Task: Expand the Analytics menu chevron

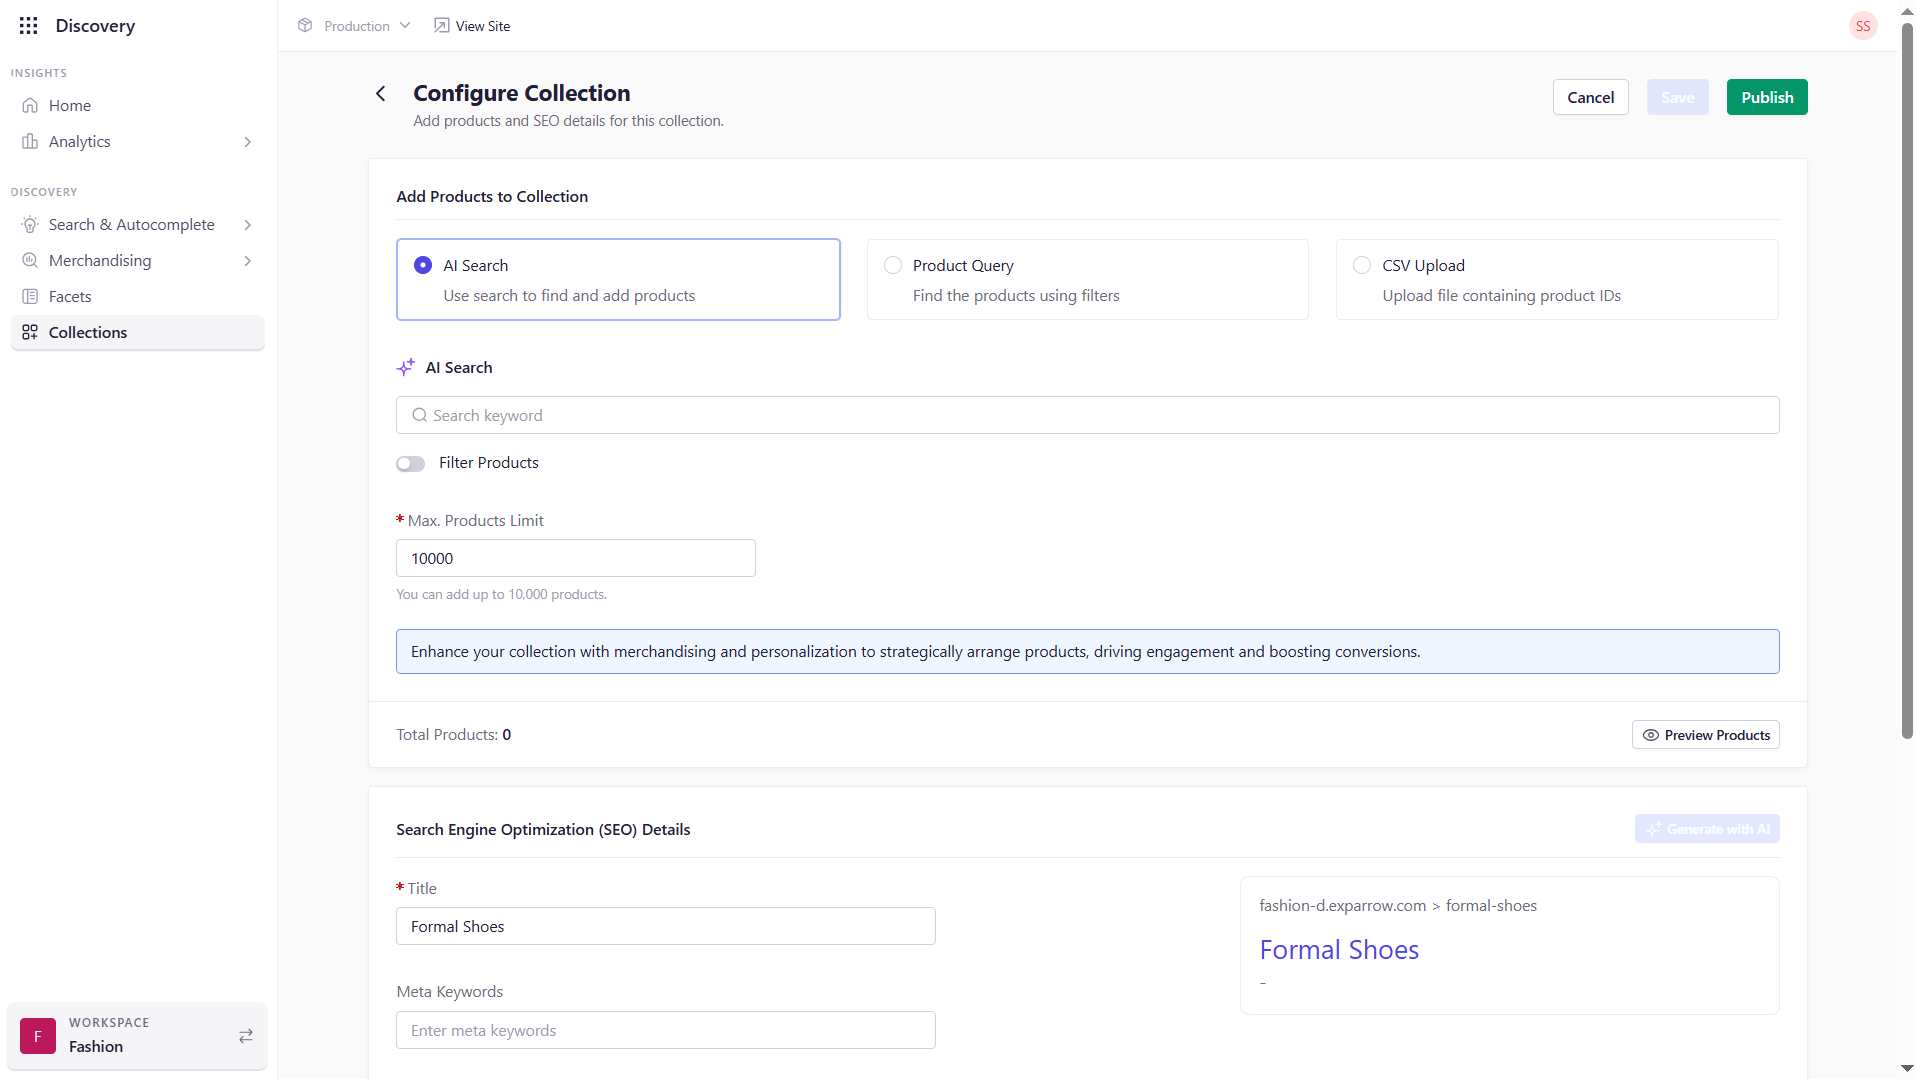Action: (248, 142)
